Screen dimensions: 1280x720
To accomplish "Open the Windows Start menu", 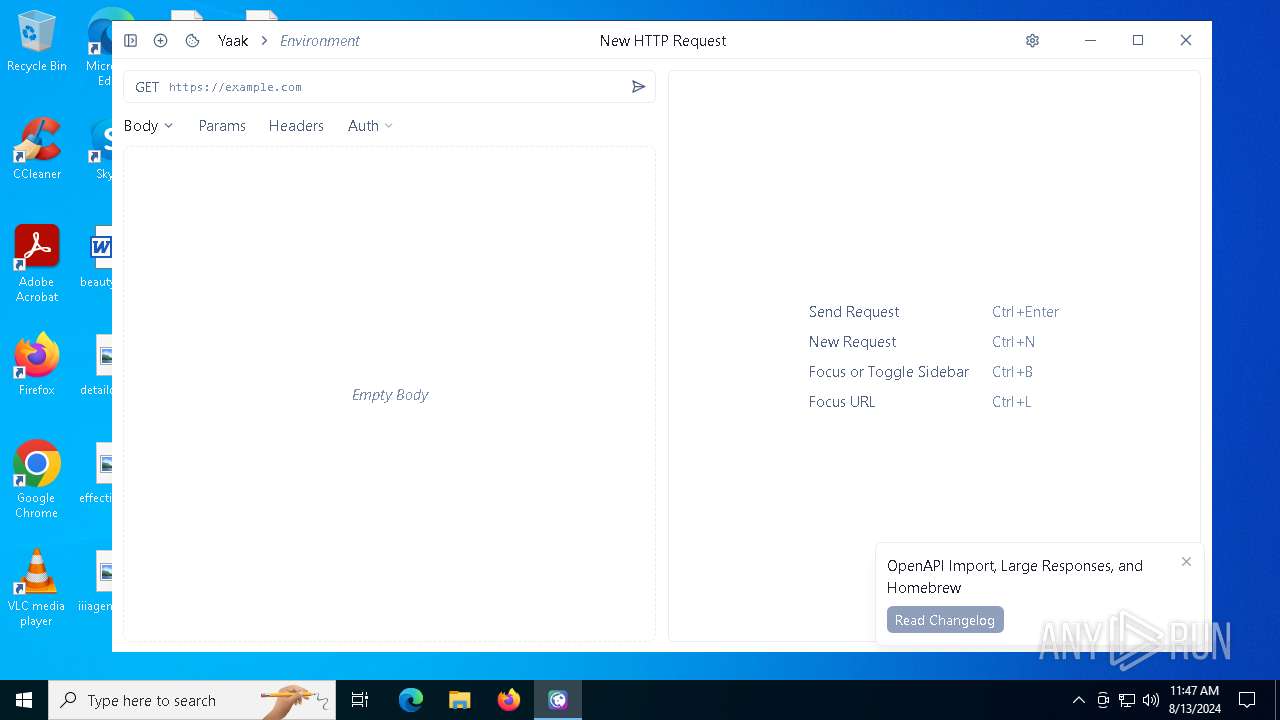I will tap(24, 700).
